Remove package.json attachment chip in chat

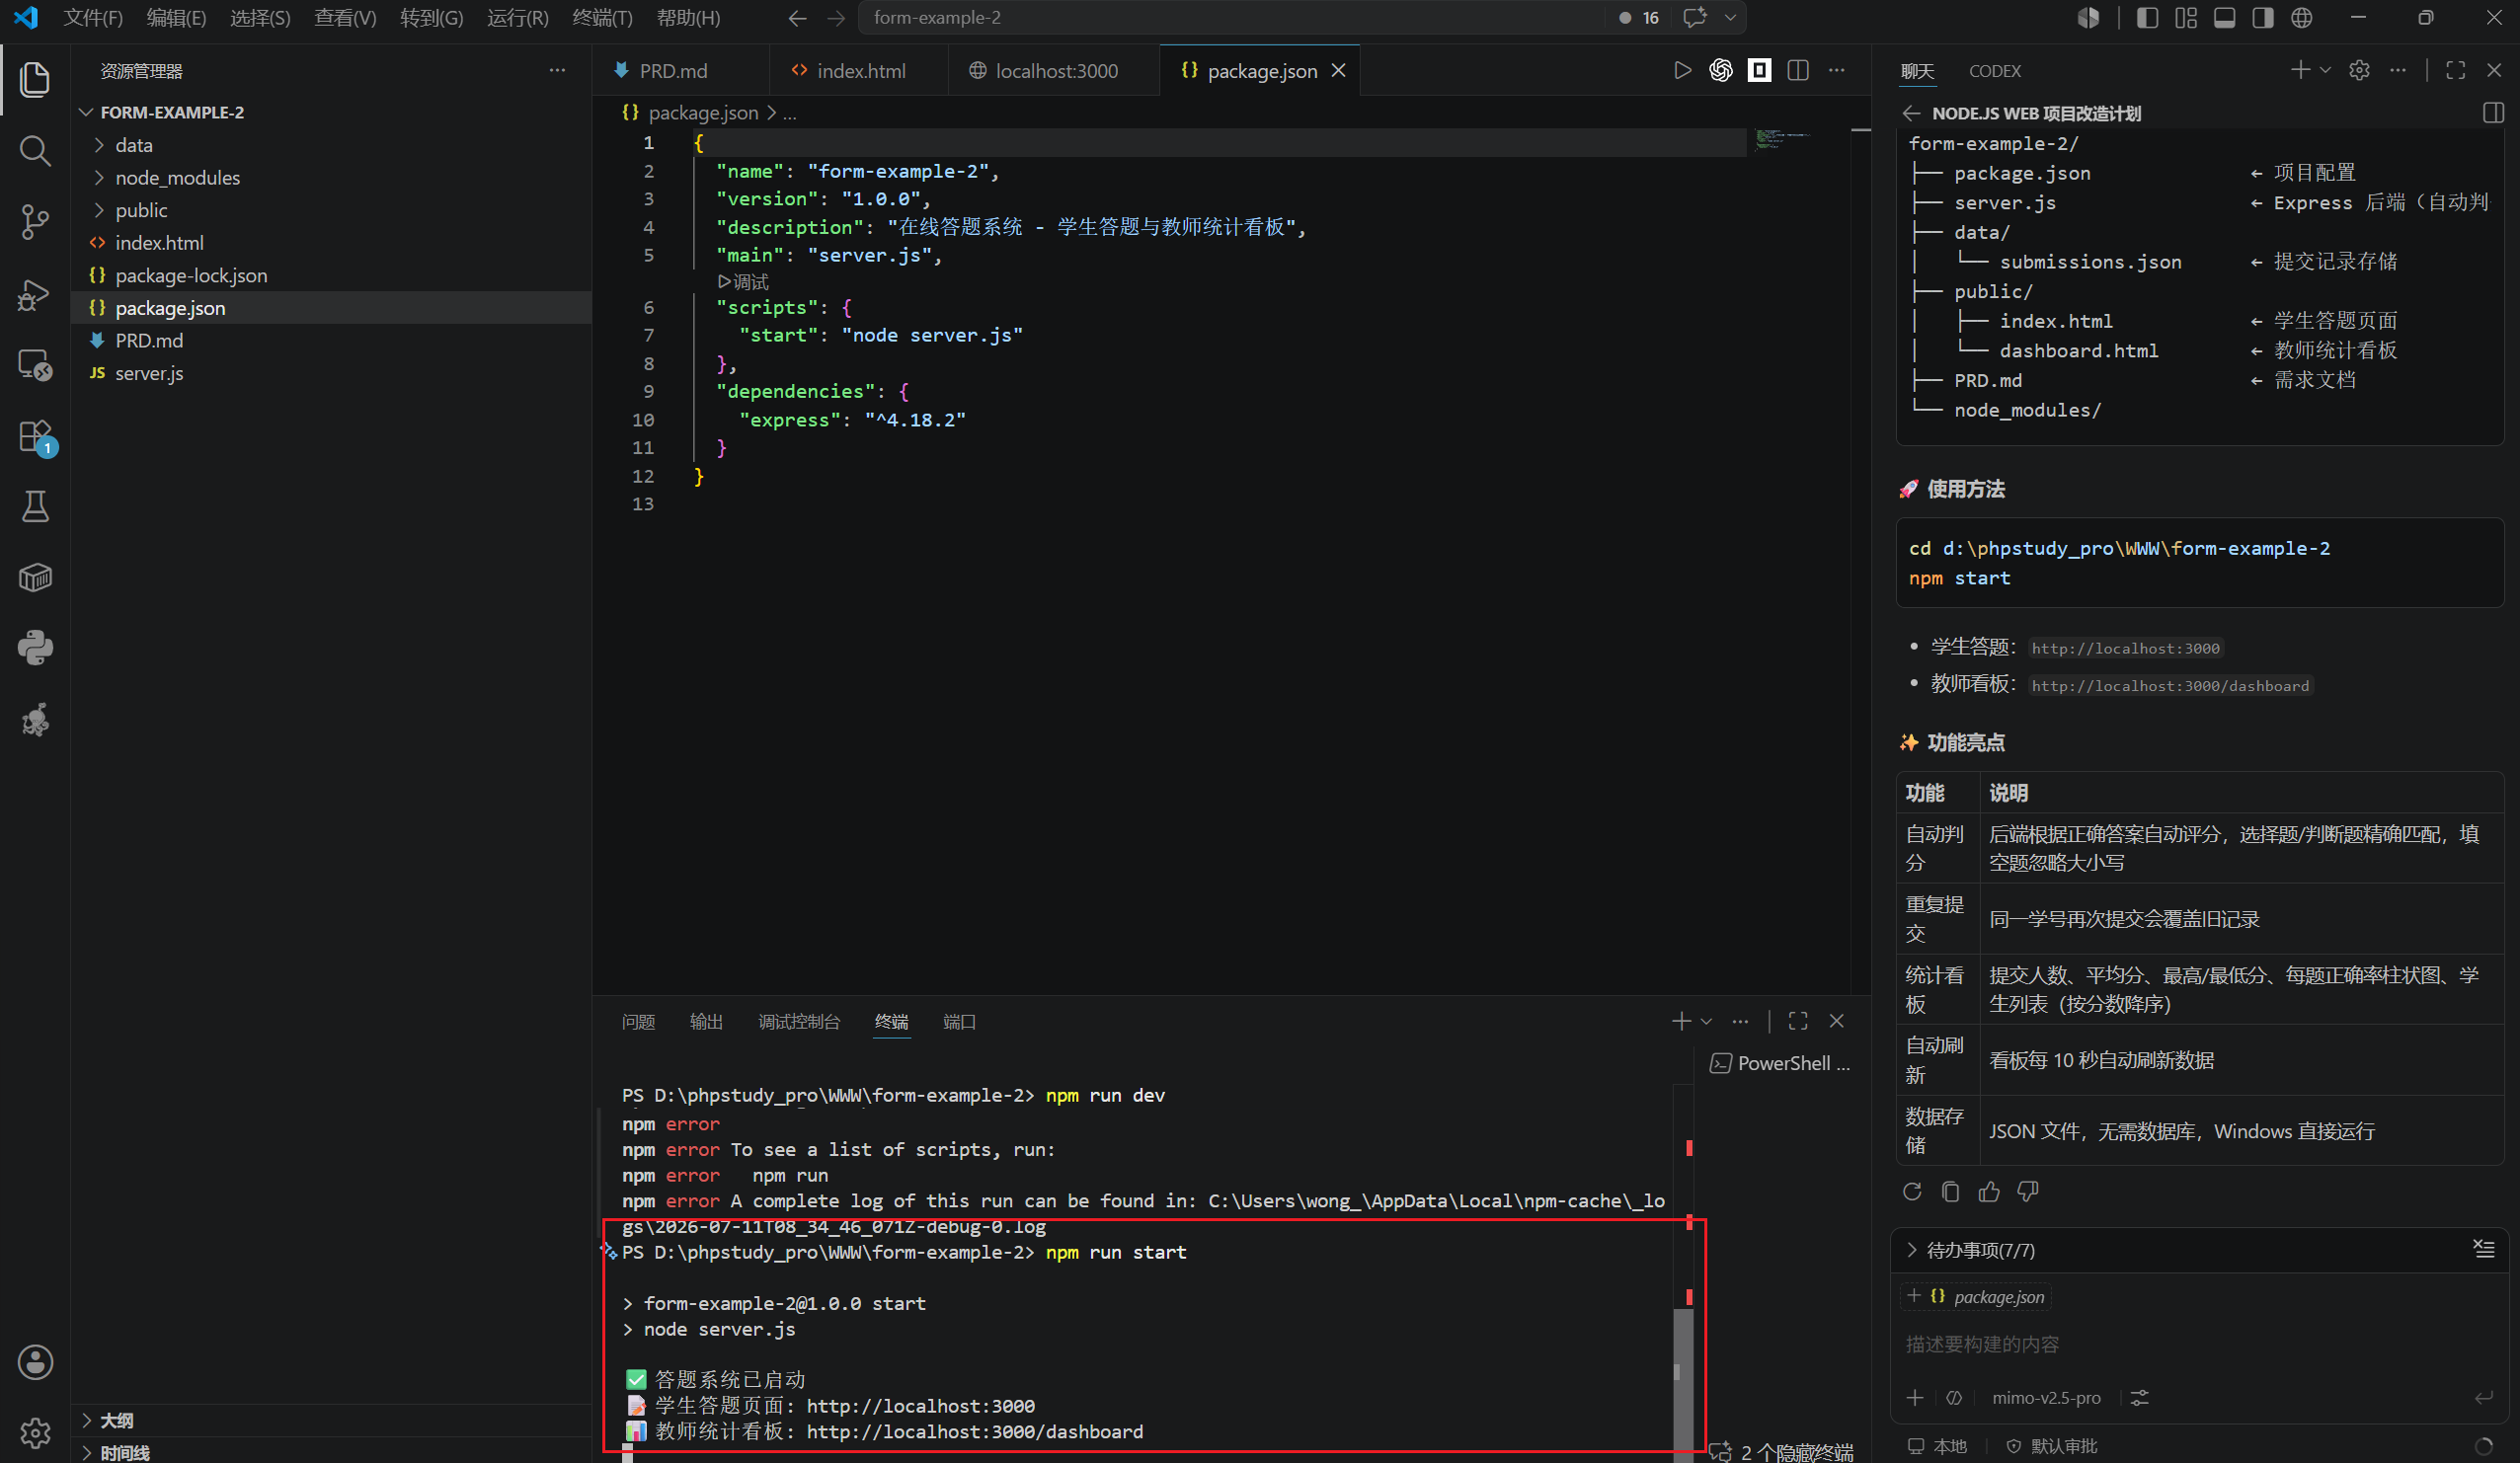pos(1914,1296)
